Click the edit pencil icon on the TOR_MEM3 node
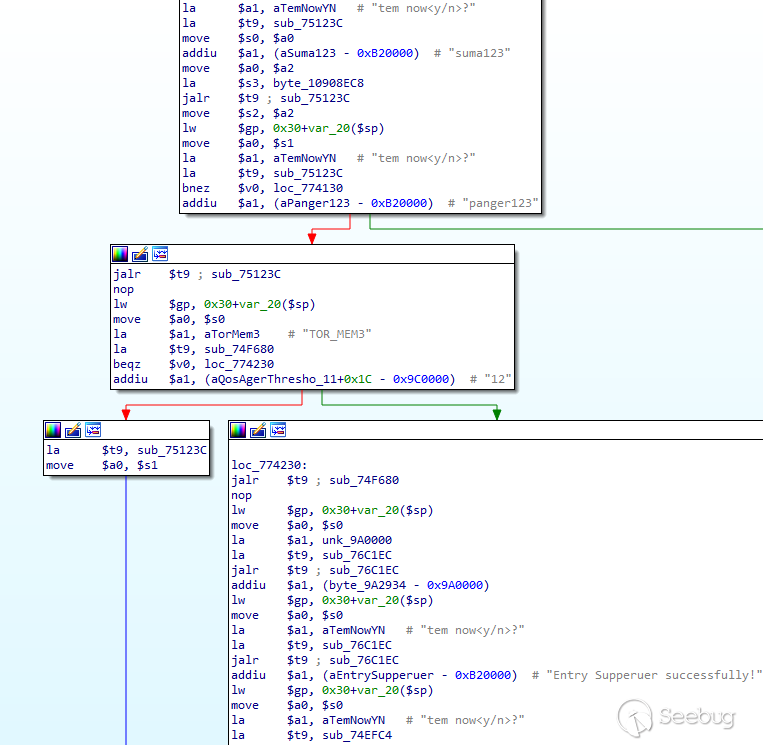The width and height of the screenshot is (763, 745). 140,254
